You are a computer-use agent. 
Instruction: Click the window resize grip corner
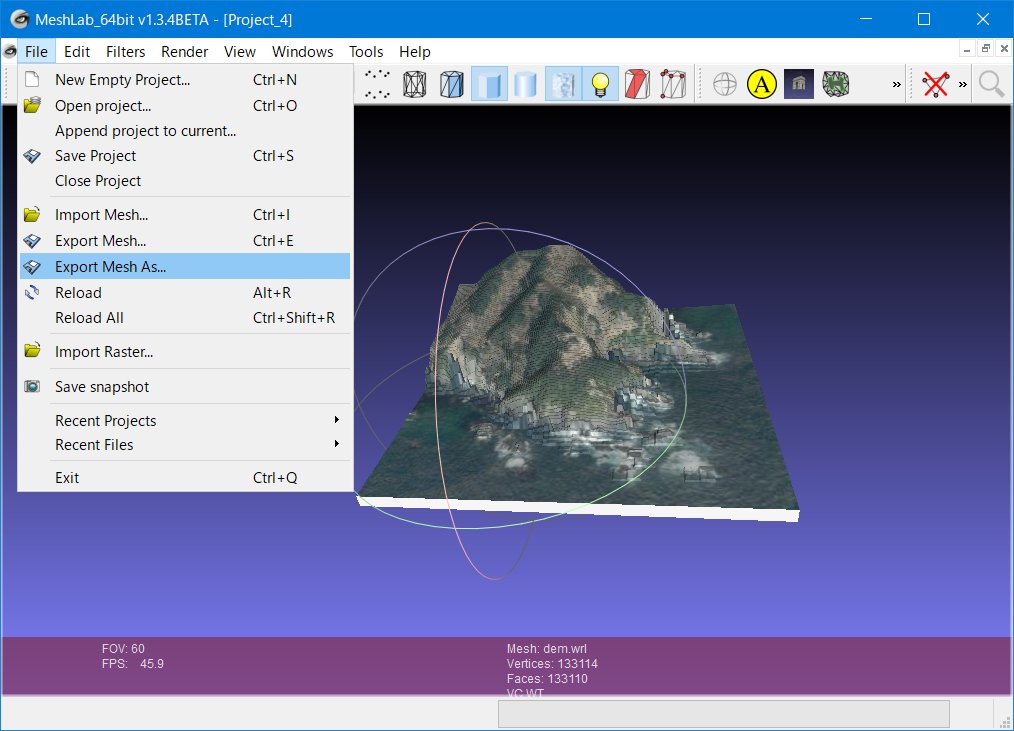(1006, 723)
